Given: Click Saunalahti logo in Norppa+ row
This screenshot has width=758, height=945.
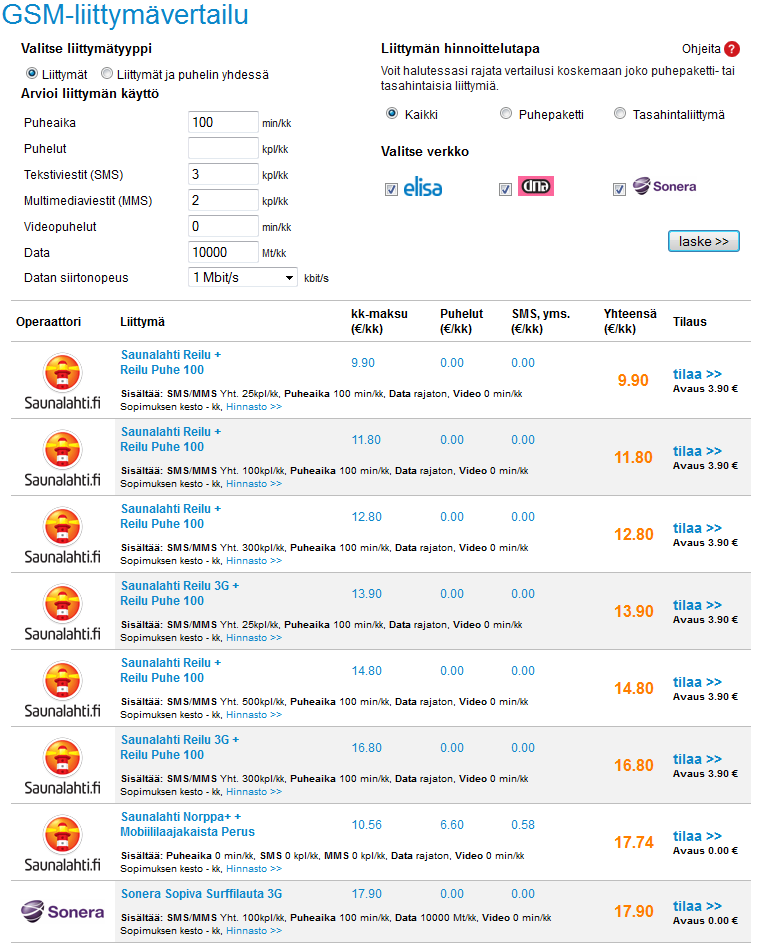Looking at the screenshot, I should click(62, 844).
